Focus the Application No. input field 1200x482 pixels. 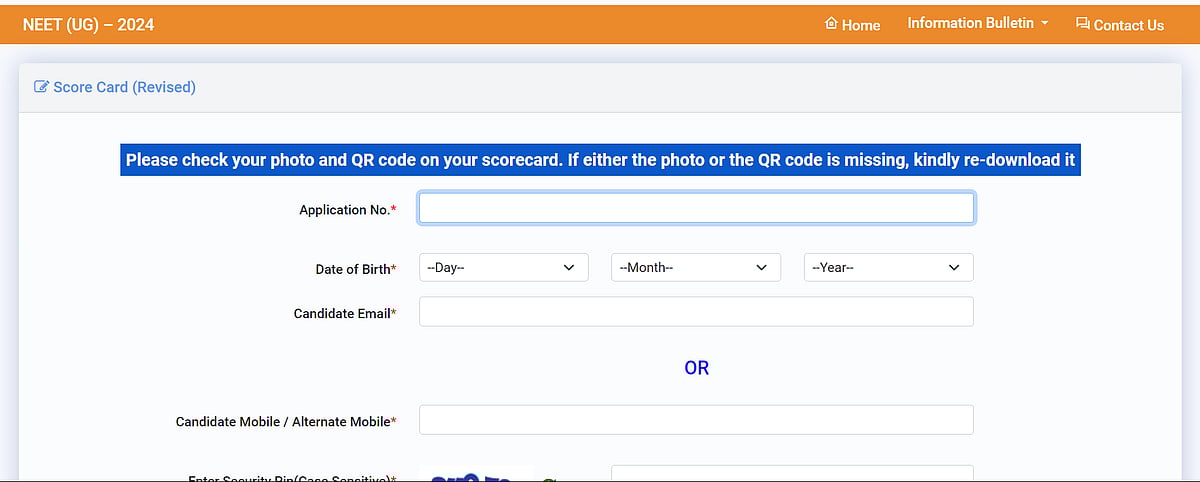click(x=696, y=208)
